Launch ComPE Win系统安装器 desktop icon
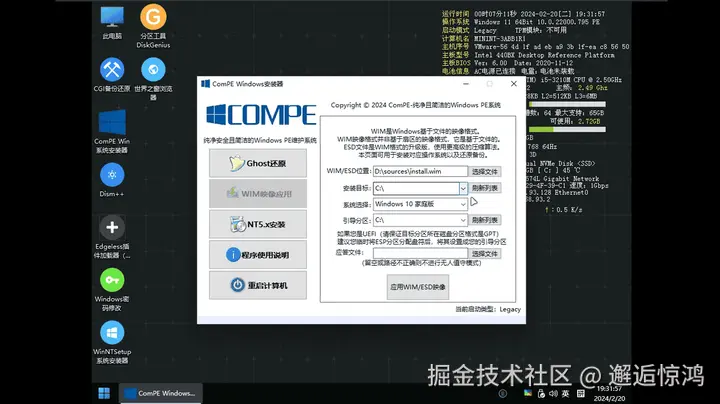720x404 pixels. point(112,131)
